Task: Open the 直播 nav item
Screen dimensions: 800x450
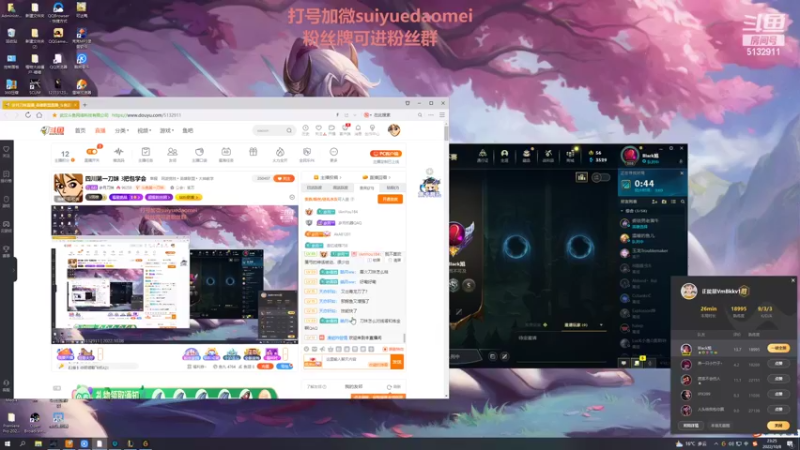Action: pyautogui.click(x=100, y=131)
